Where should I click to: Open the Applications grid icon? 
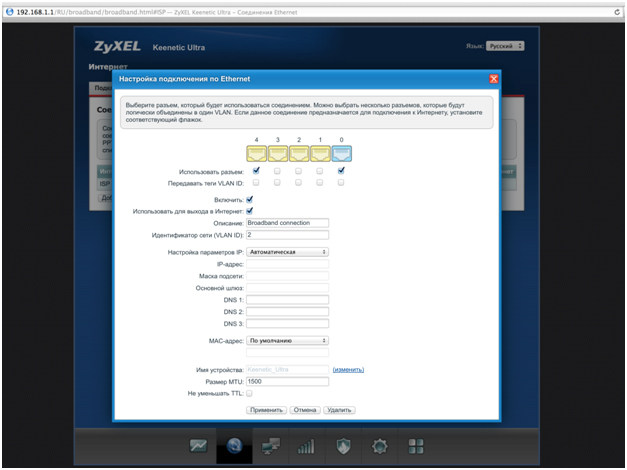click(416, 446)
